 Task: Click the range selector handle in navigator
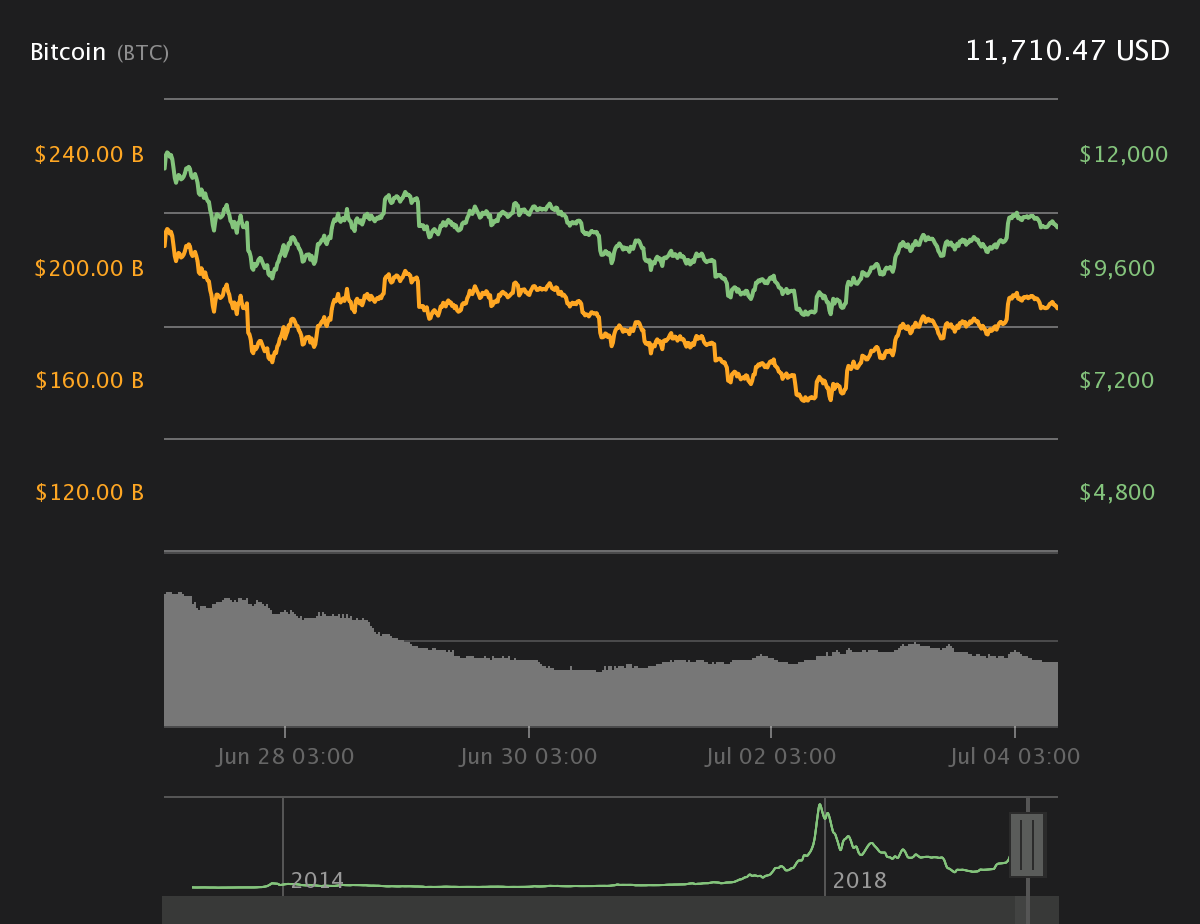[1027, 845]
